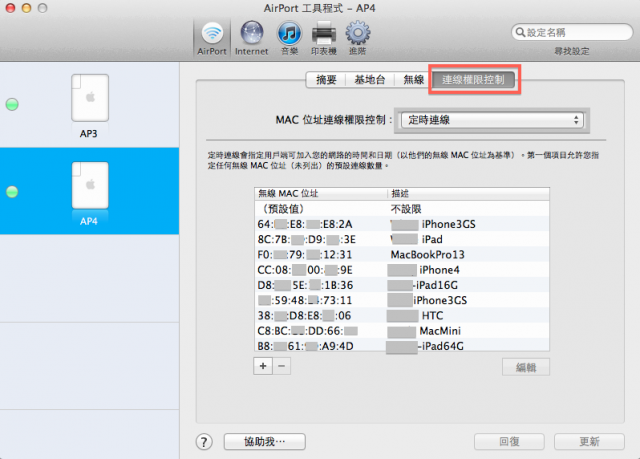The image size is (640, 459).
Task: Select the iPad16G row
Action: coord(402,285)
